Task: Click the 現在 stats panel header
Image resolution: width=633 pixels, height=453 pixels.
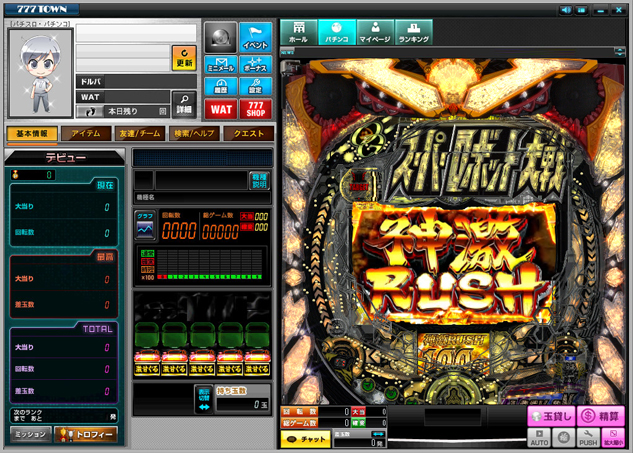Action: pos(105,185)
